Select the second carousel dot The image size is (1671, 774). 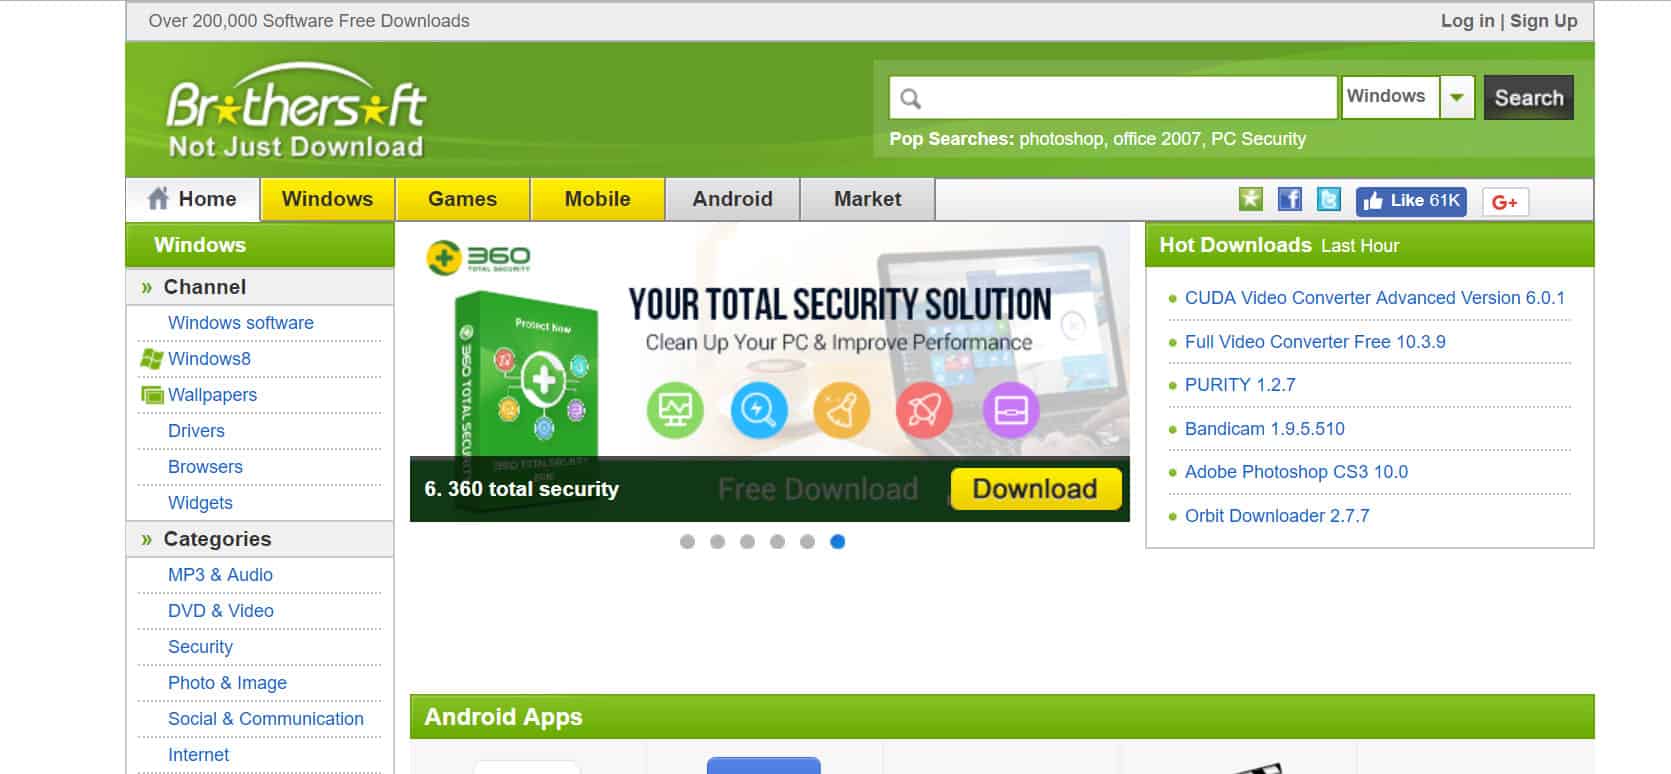(x=717, y=542)
